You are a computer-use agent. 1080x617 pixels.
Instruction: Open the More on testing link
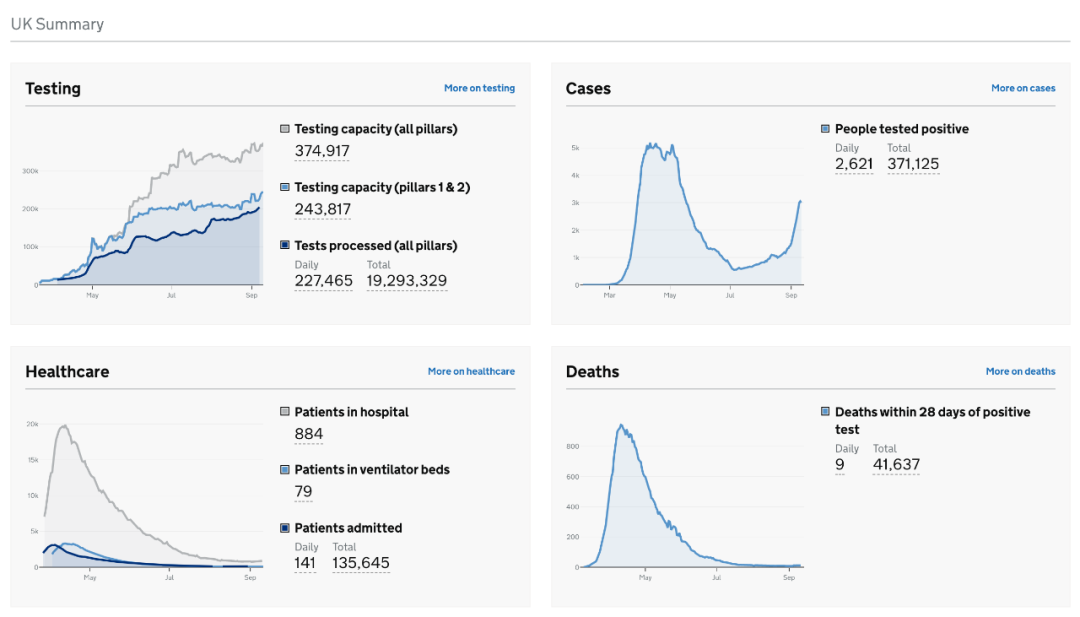pos(479,88)
